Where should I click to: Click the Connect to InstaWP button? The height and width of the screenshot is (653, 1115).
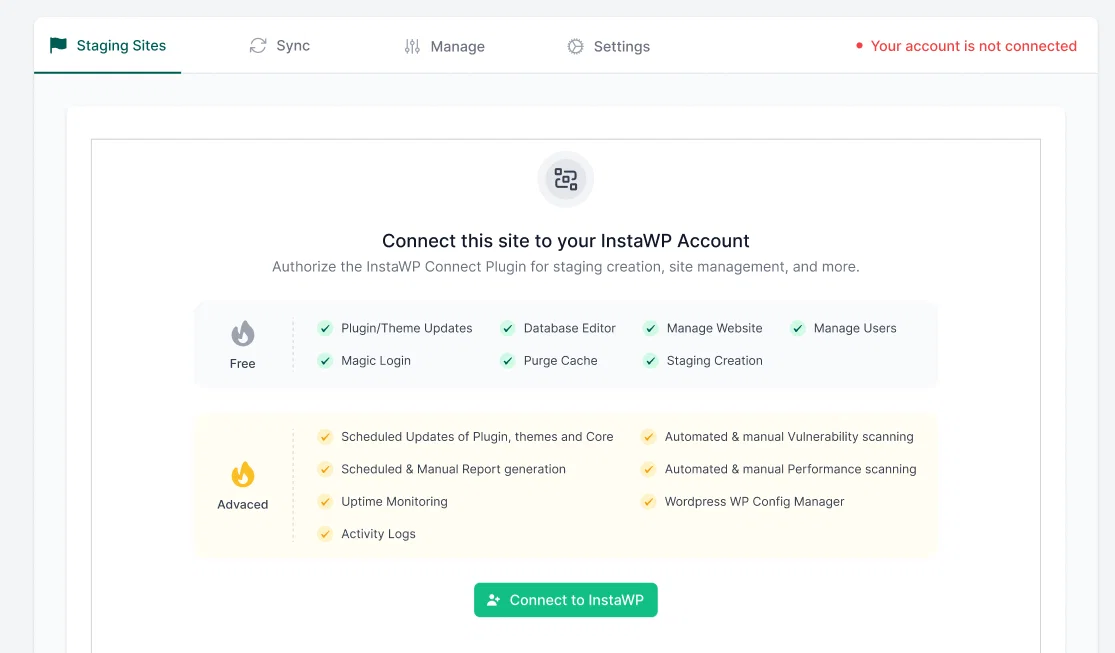click(x=565, y=600)
